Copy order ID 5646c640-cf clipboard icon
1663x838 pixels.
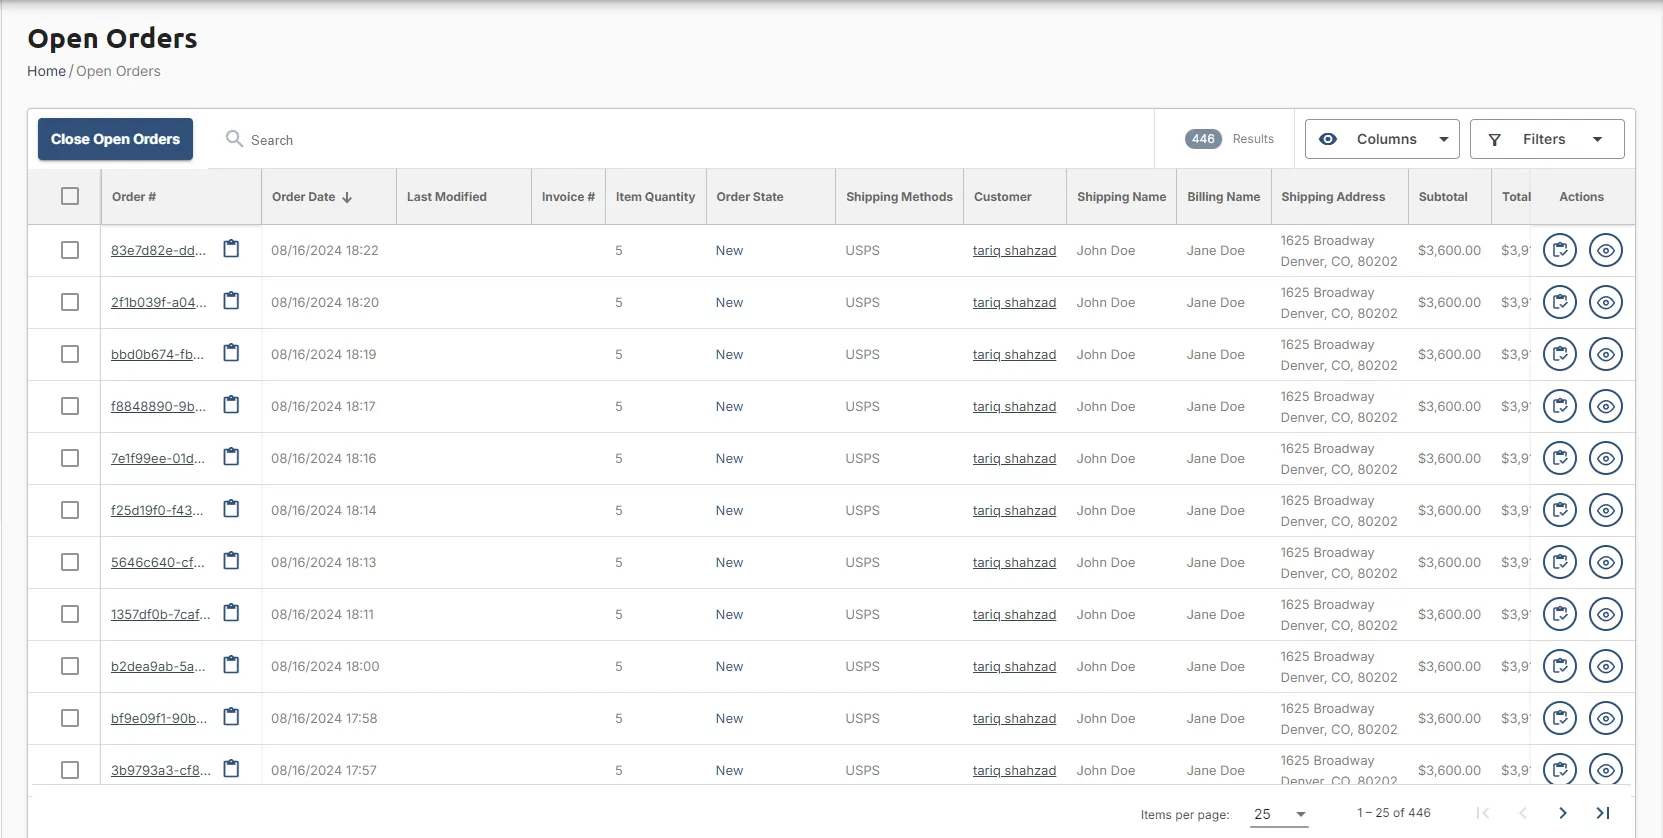click(x=231, y=561)
